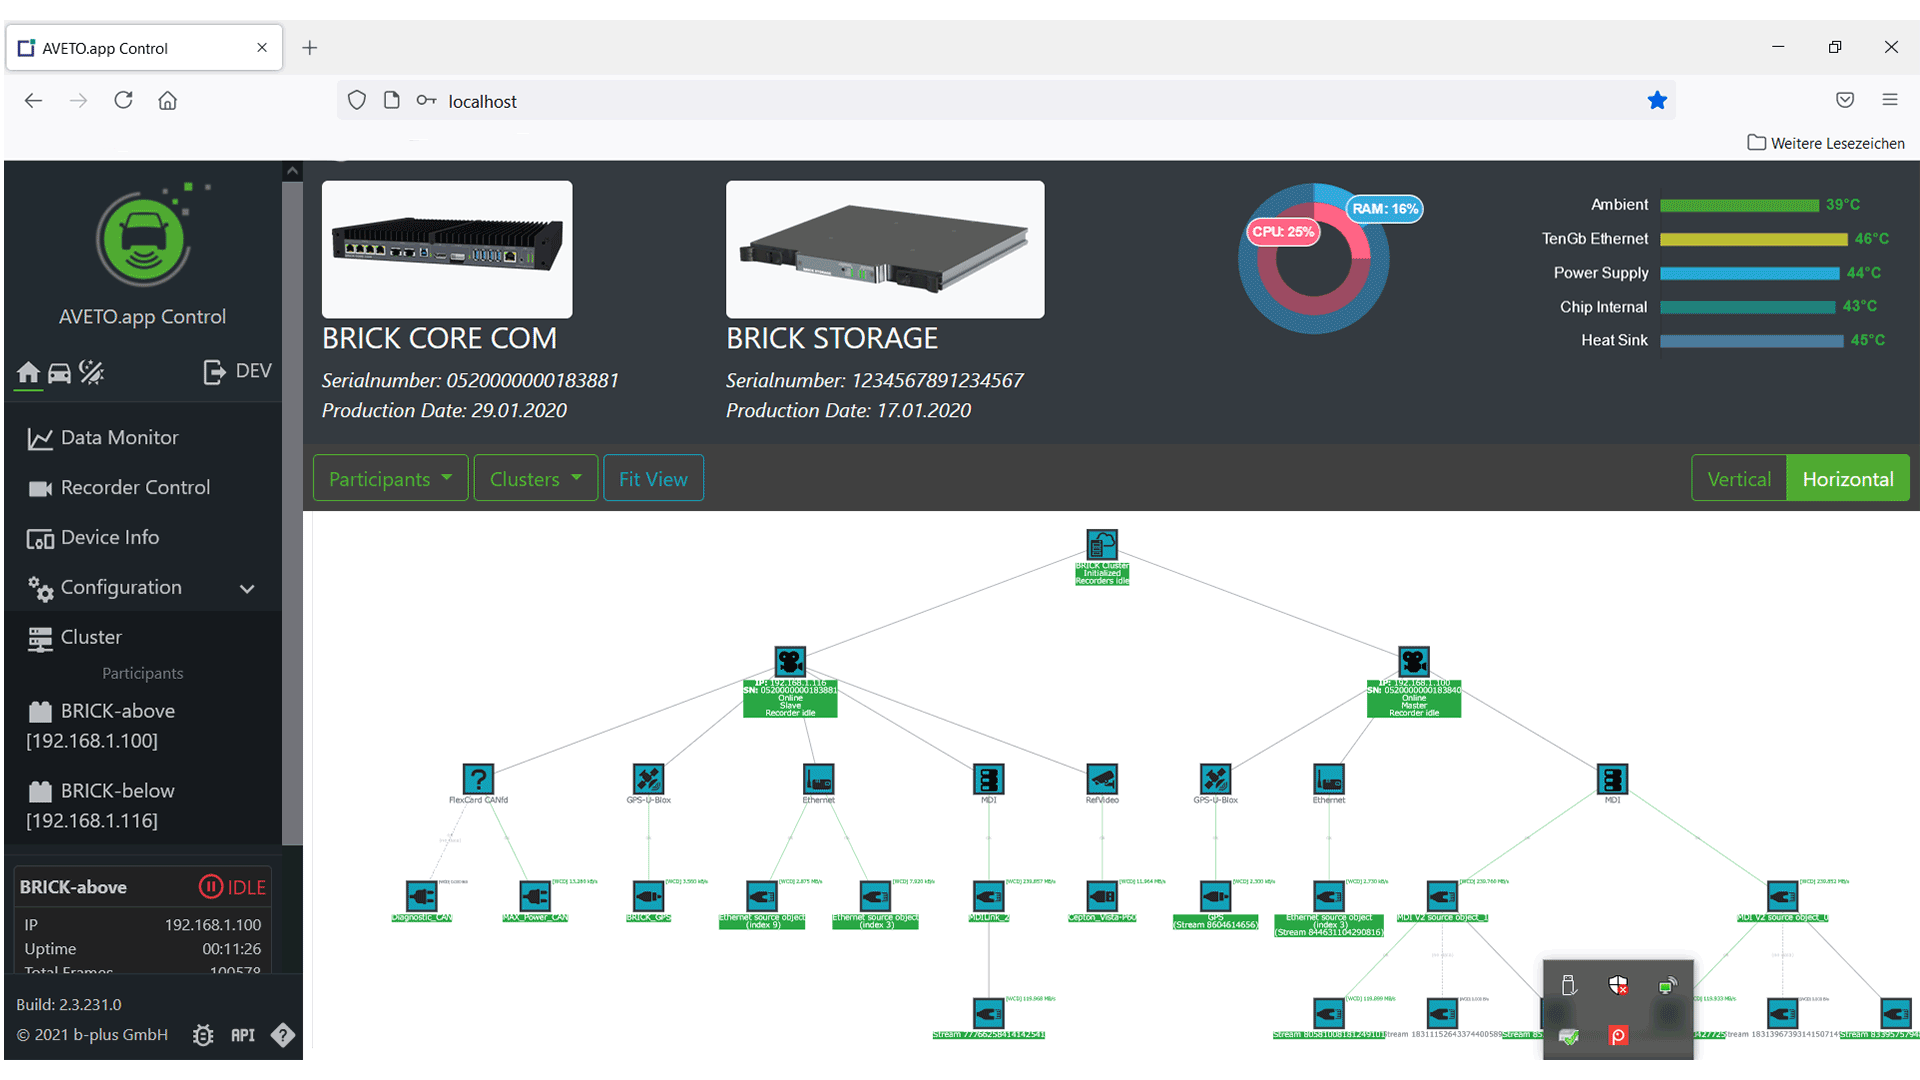This screenshot has width=1920, height=1080.
Task: Select the GPS Stream 8604614656 node
Action: [x=1216, y=895]
